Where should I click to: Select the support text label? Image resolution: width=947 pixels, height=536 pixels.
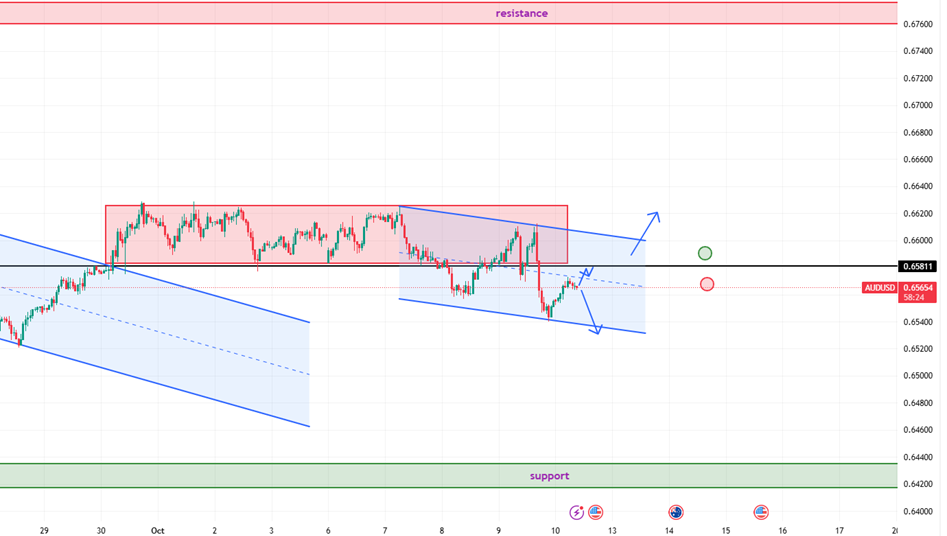[549, 476]
